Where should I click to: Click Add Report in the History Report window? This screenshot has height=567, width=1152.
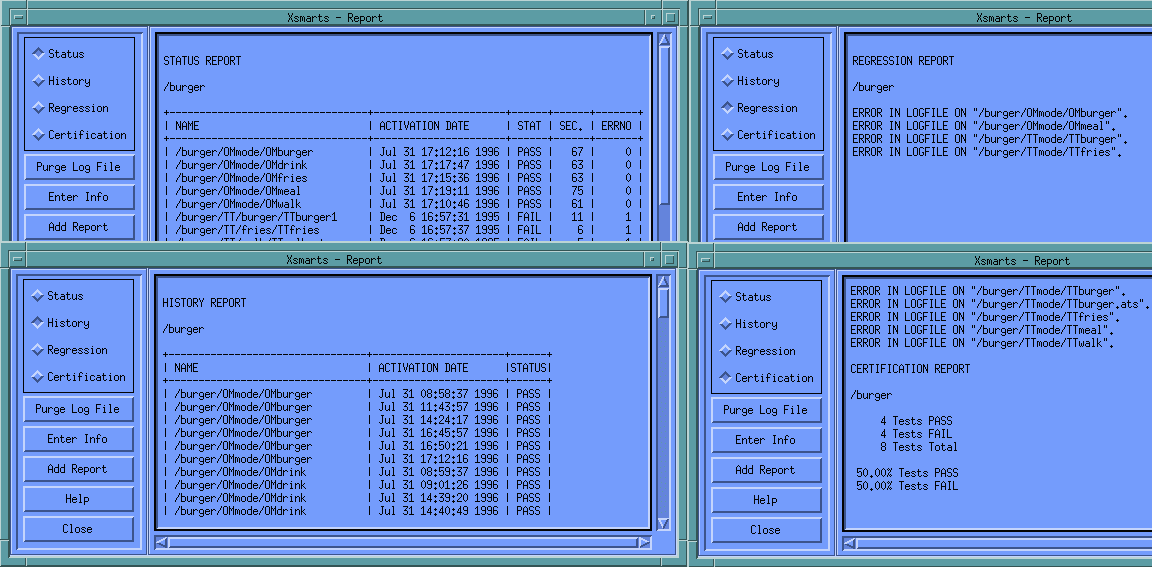pos(77,469)
